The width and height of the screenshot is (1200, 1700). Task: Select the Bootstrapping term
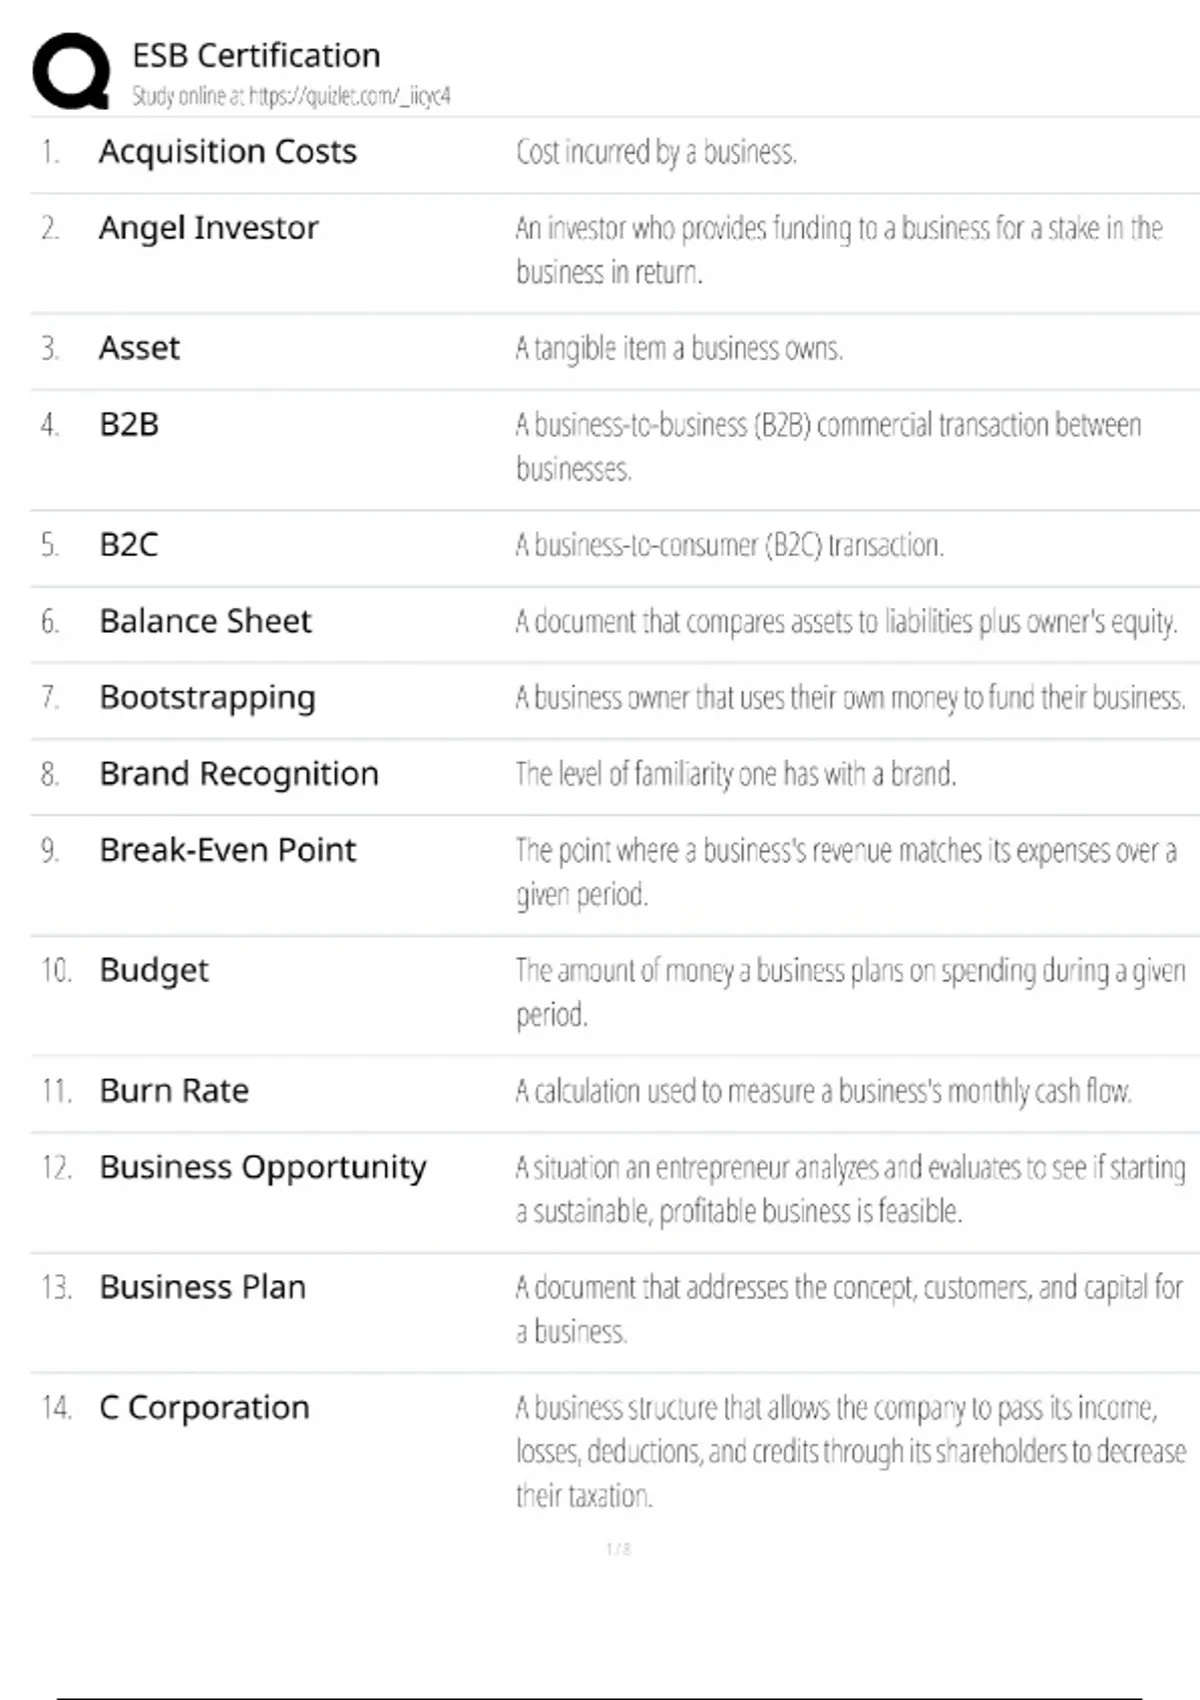tap(207, 697)
